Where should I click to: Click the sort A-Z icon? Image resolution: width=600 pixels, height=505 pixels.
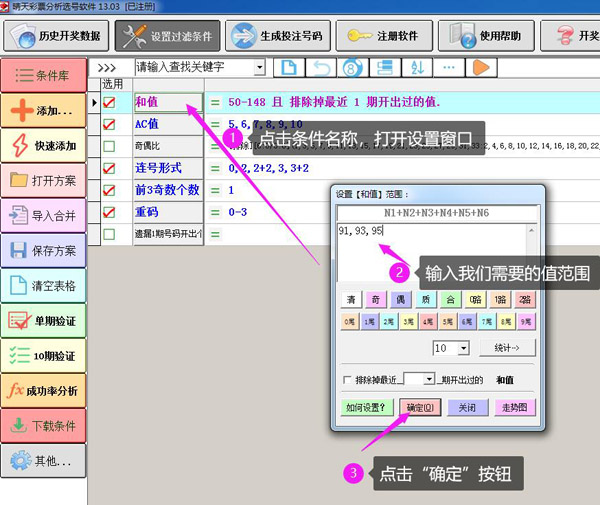(x=417, y=68)
